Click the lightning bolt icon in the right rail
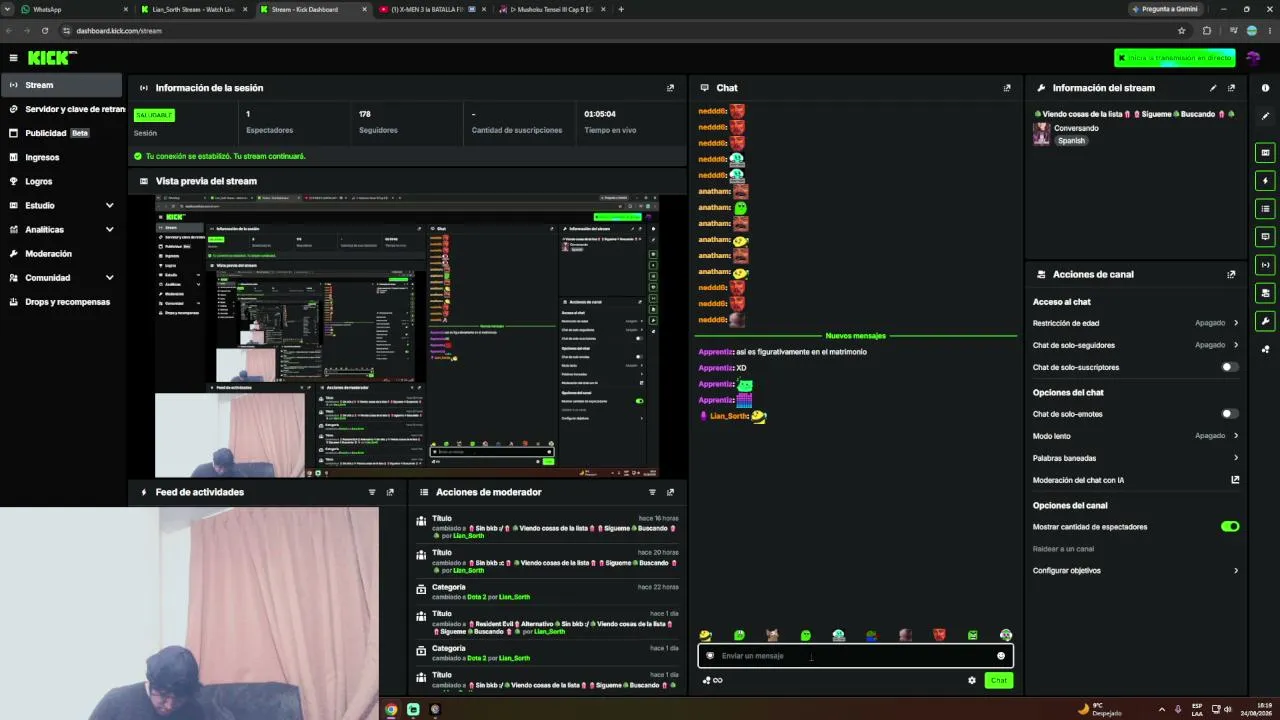The width and height of the screenshot is (1280, 720). point(1265,181)
